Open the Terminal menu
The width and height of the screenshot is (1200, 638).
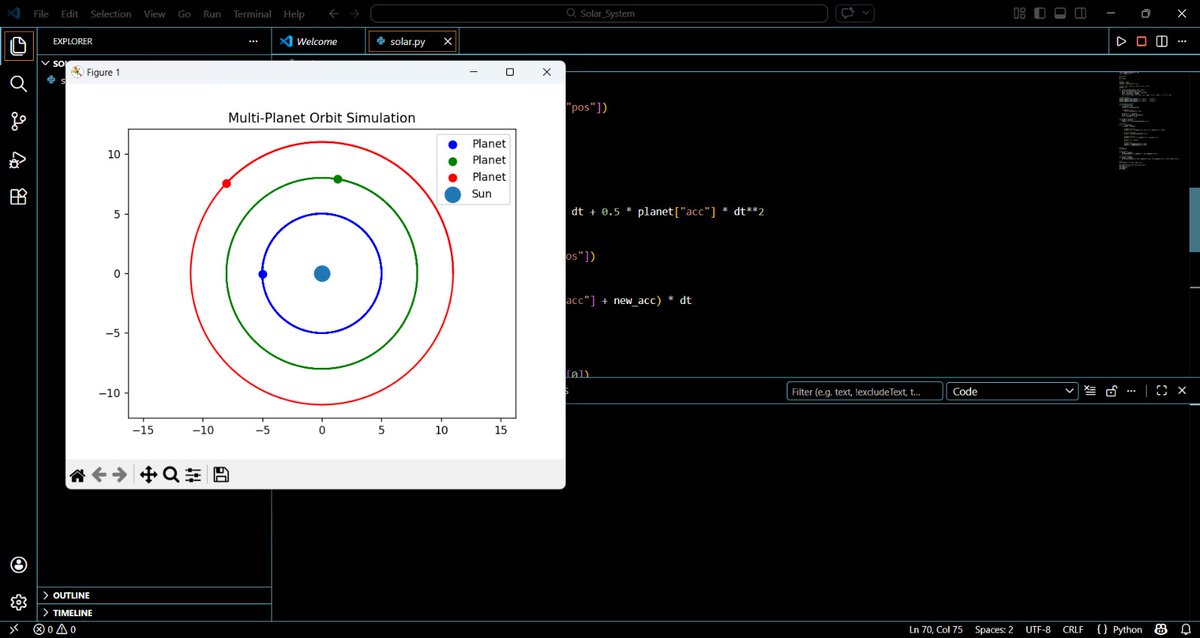pyautogui.click(x=251, y=14)
